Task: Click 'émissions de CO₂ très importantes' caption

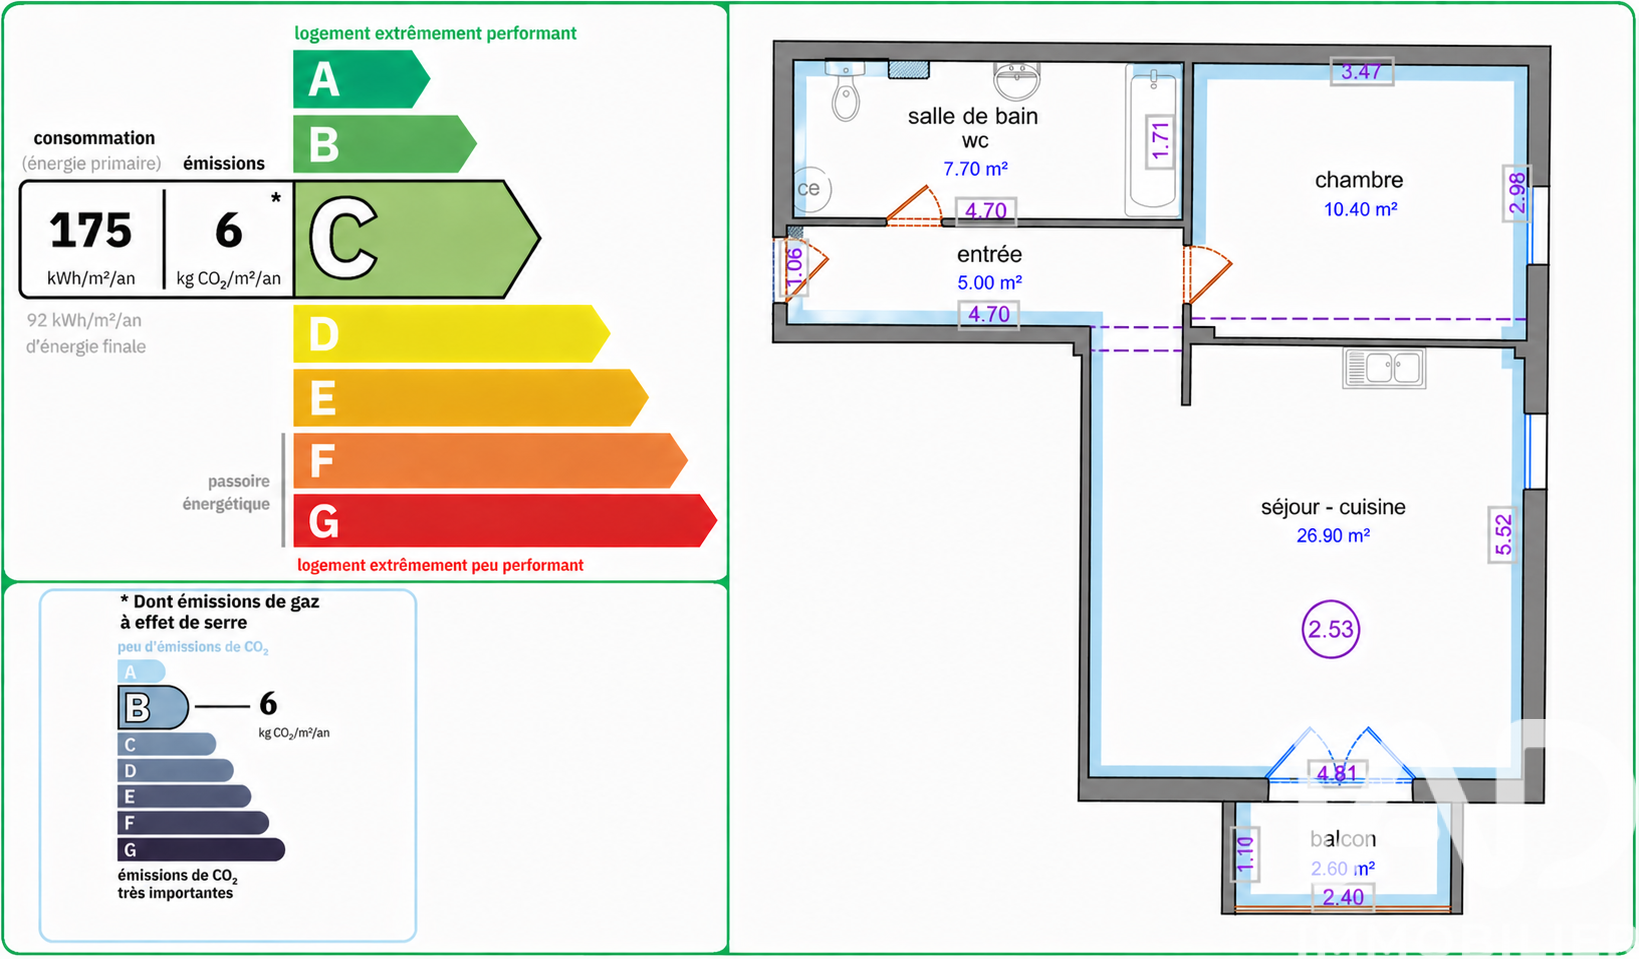Action: point(177,884)
